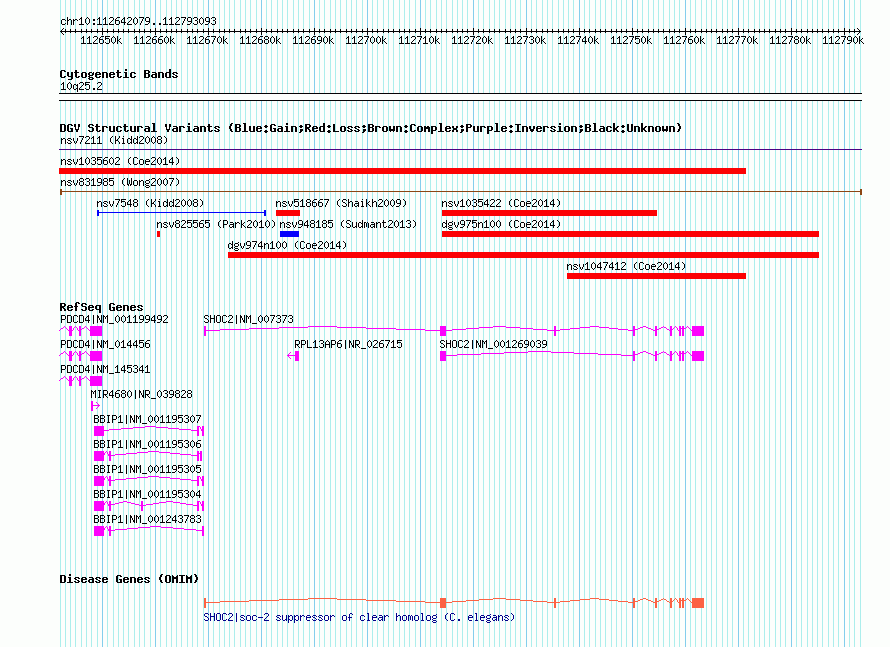This screenshot has height=647, width=890.
Task: Click the nsv518667 (Shaikh2009) red bar
Action: point(288,213)
